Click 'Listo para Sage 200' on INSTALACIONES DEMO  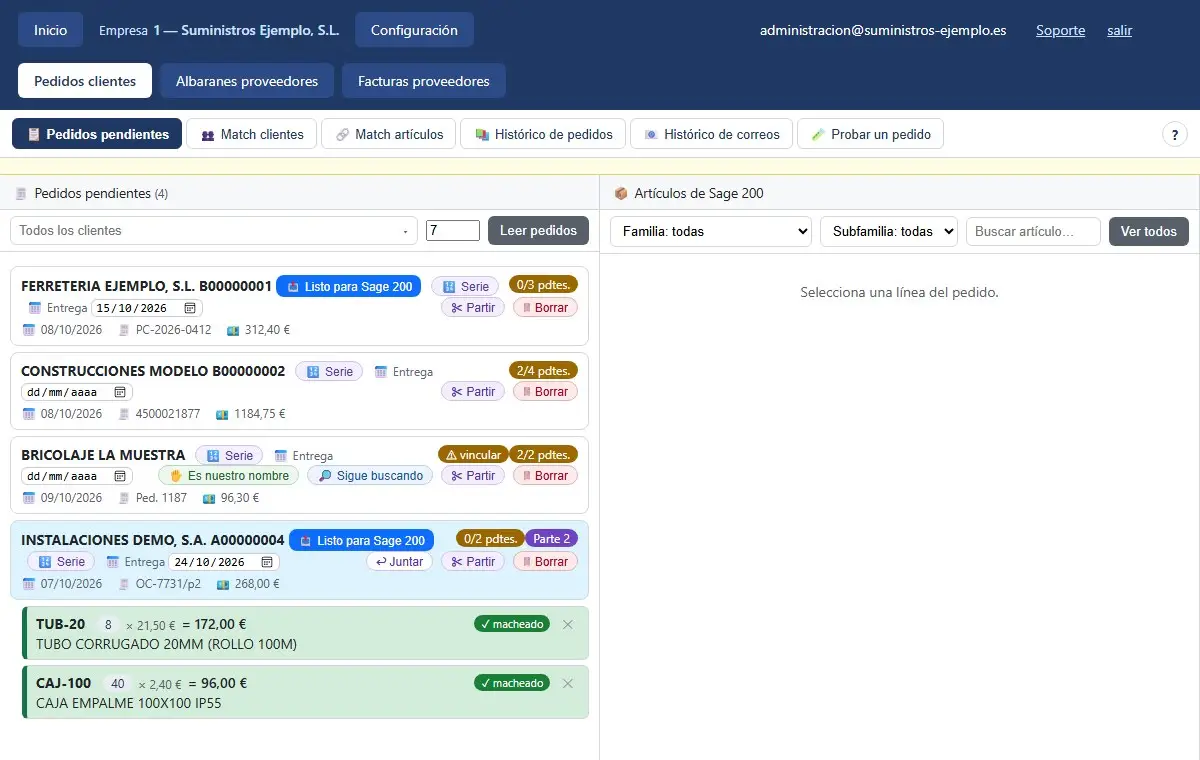[362, 540]
